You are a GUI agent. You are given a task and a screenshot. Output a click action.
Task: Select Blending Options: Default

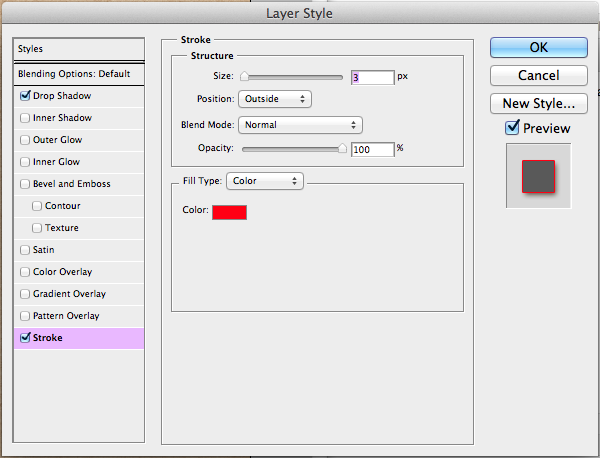(x=79, y=74)
